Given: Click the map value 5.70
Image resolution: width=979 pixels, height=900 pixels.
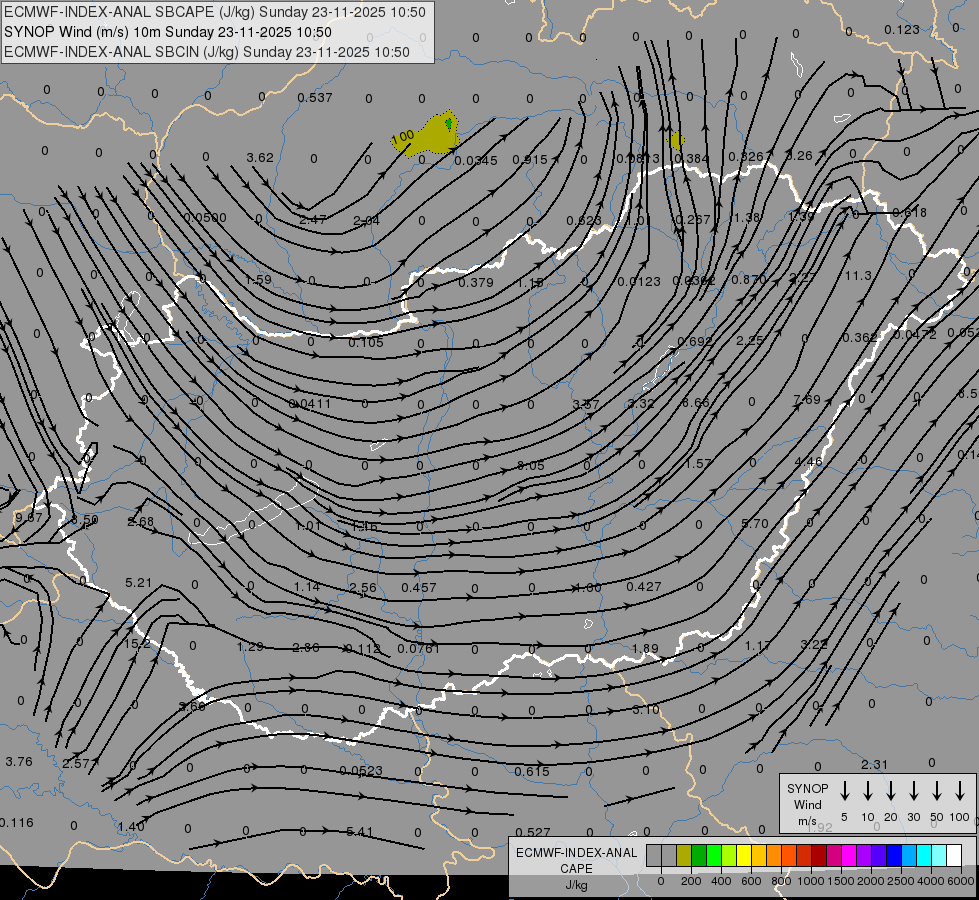Looking at the screenshot, I should pyautogui.click(x=755, y=523).
